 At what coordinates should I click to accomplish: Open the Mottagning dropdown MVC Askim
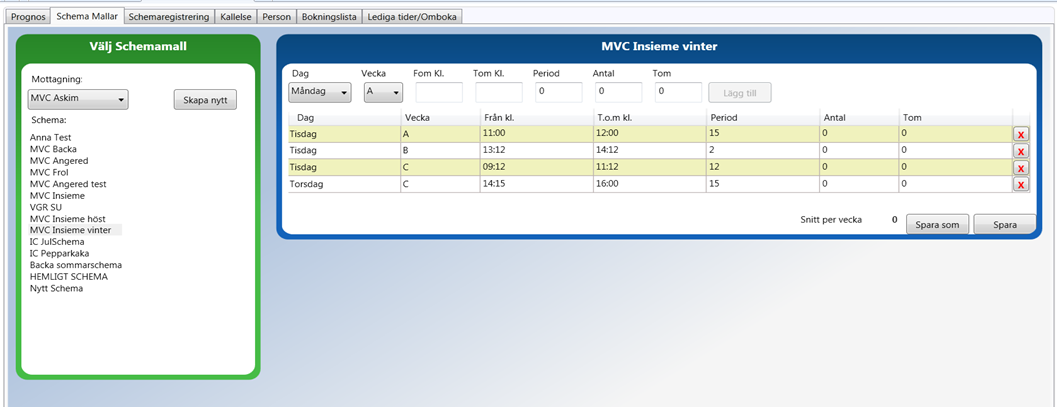click(78, 99)
